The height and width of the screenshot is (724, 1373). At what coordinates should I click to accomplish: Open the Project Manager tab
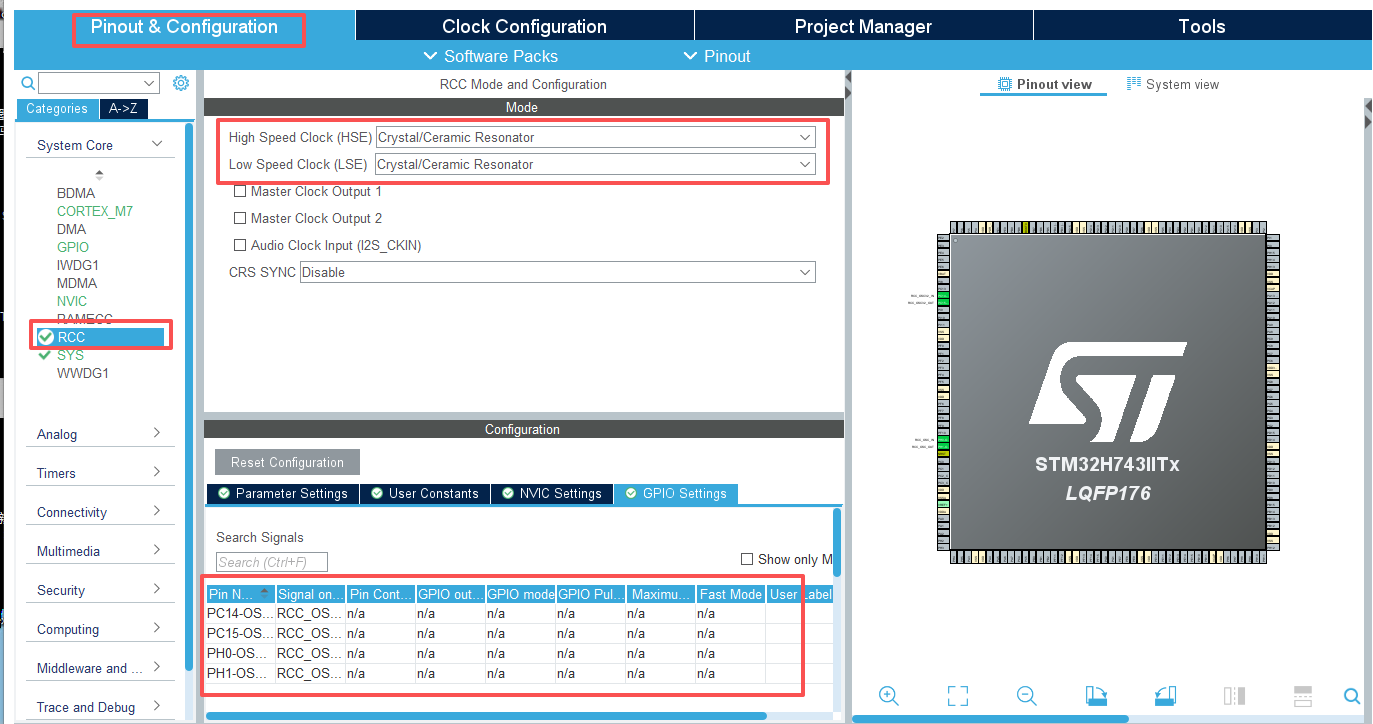click(863, 27)
